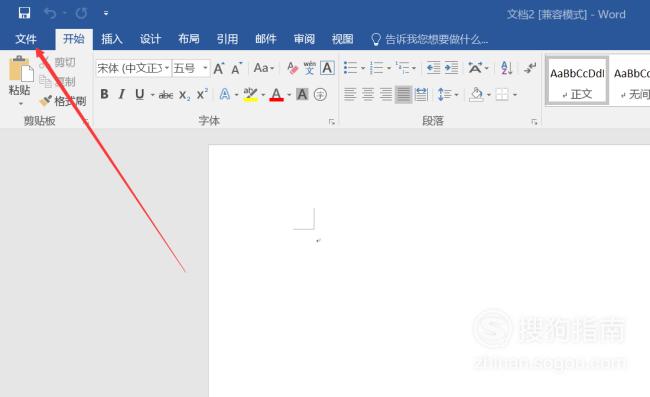
Task: Toggle Superscript formatting
Action: pyautogui.click(x=202, y=94)
